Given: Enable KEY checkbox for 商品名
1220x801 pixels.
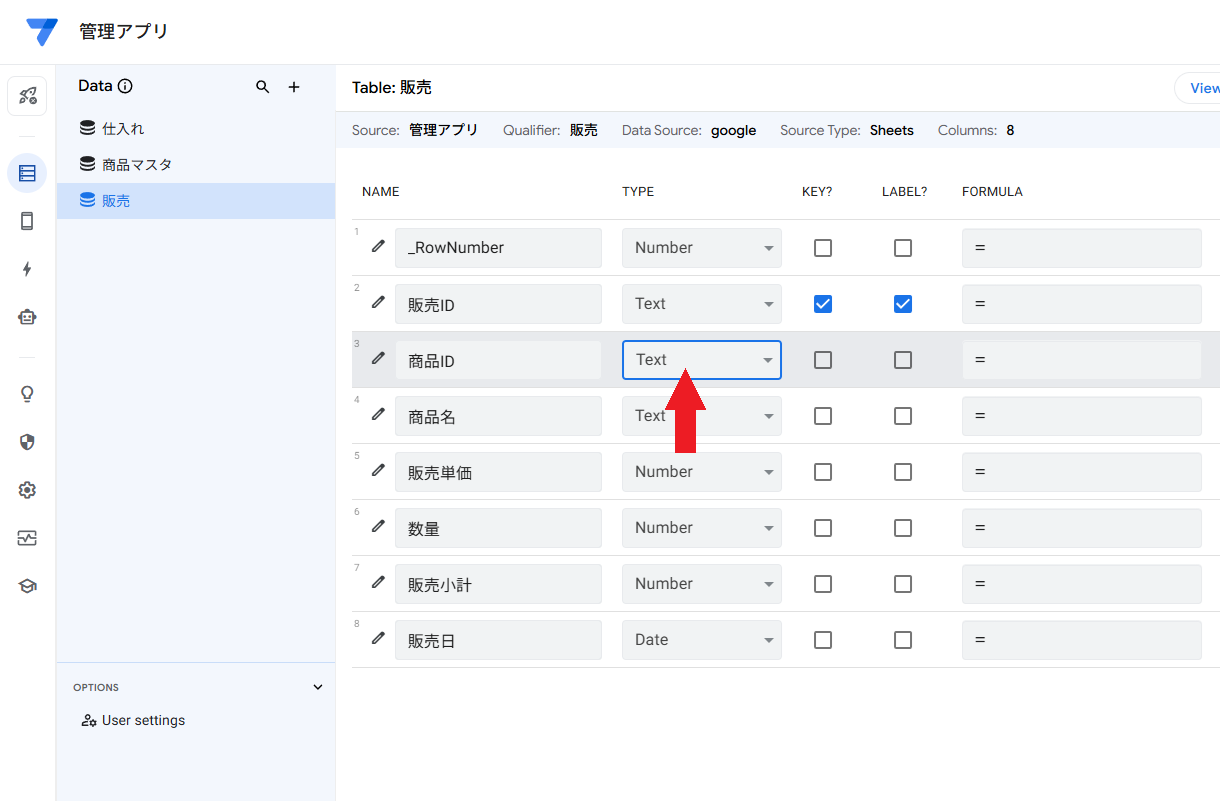Looking at the screenshot, I should click(823, 416).
